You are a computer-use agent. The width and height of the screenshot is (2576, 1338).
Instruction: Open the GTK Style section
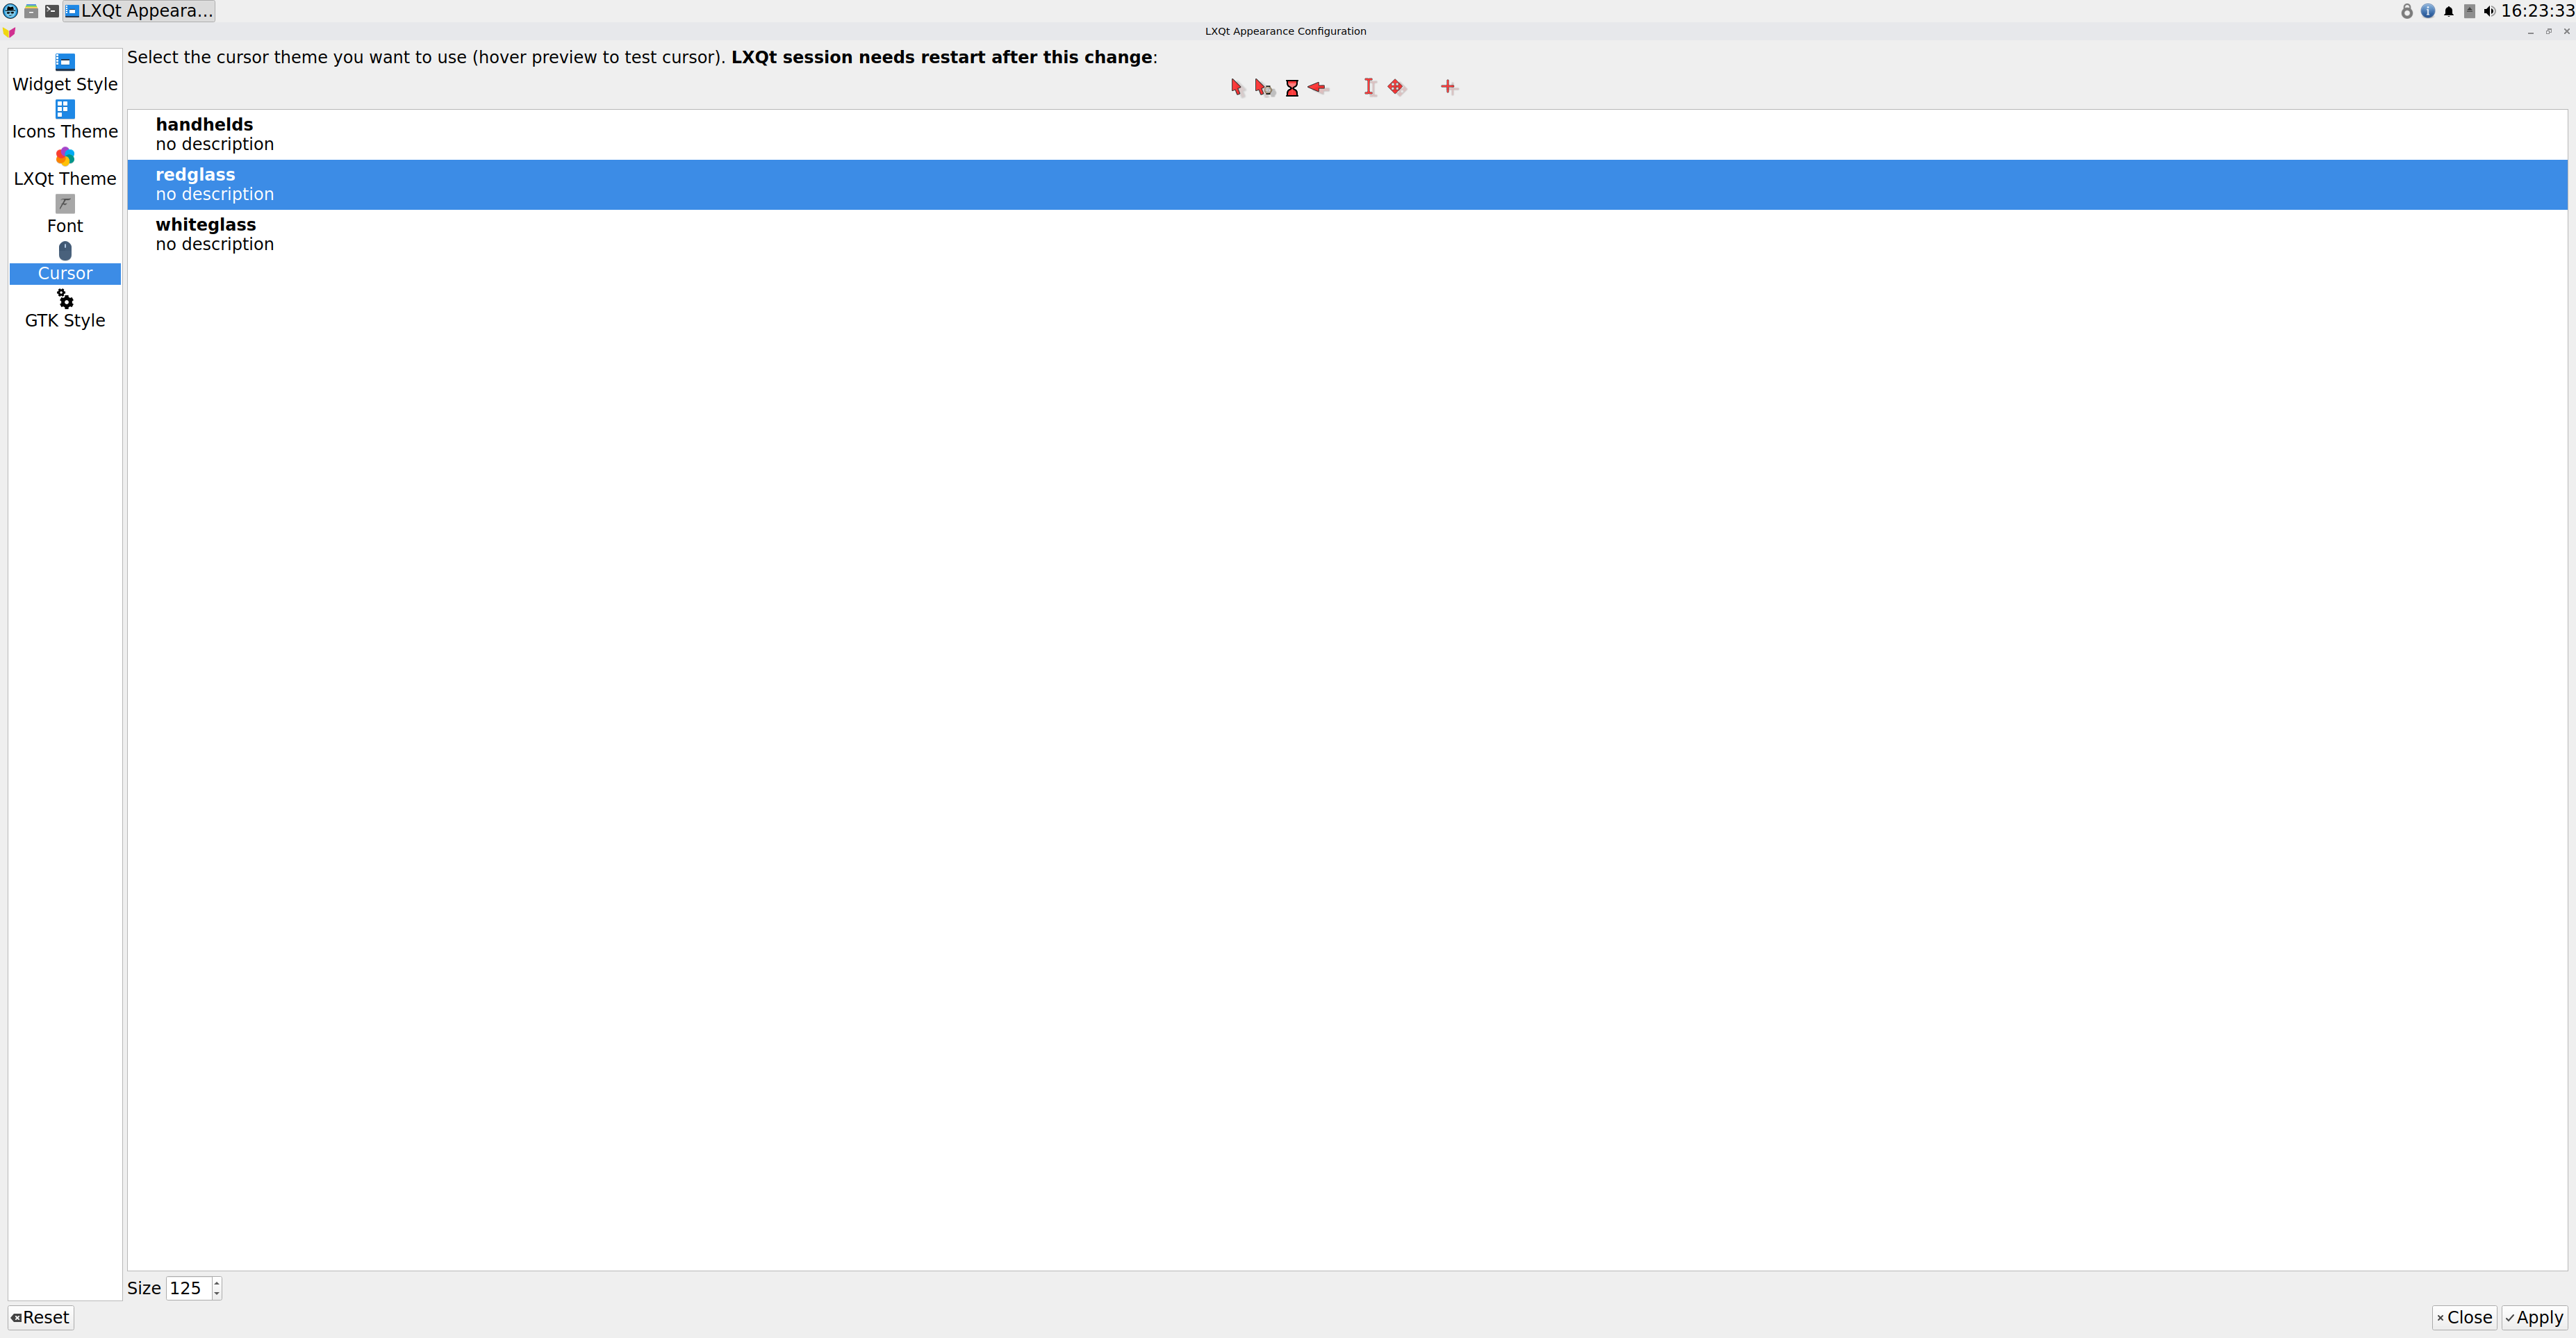pyautogui.click(x=65, y=309)
